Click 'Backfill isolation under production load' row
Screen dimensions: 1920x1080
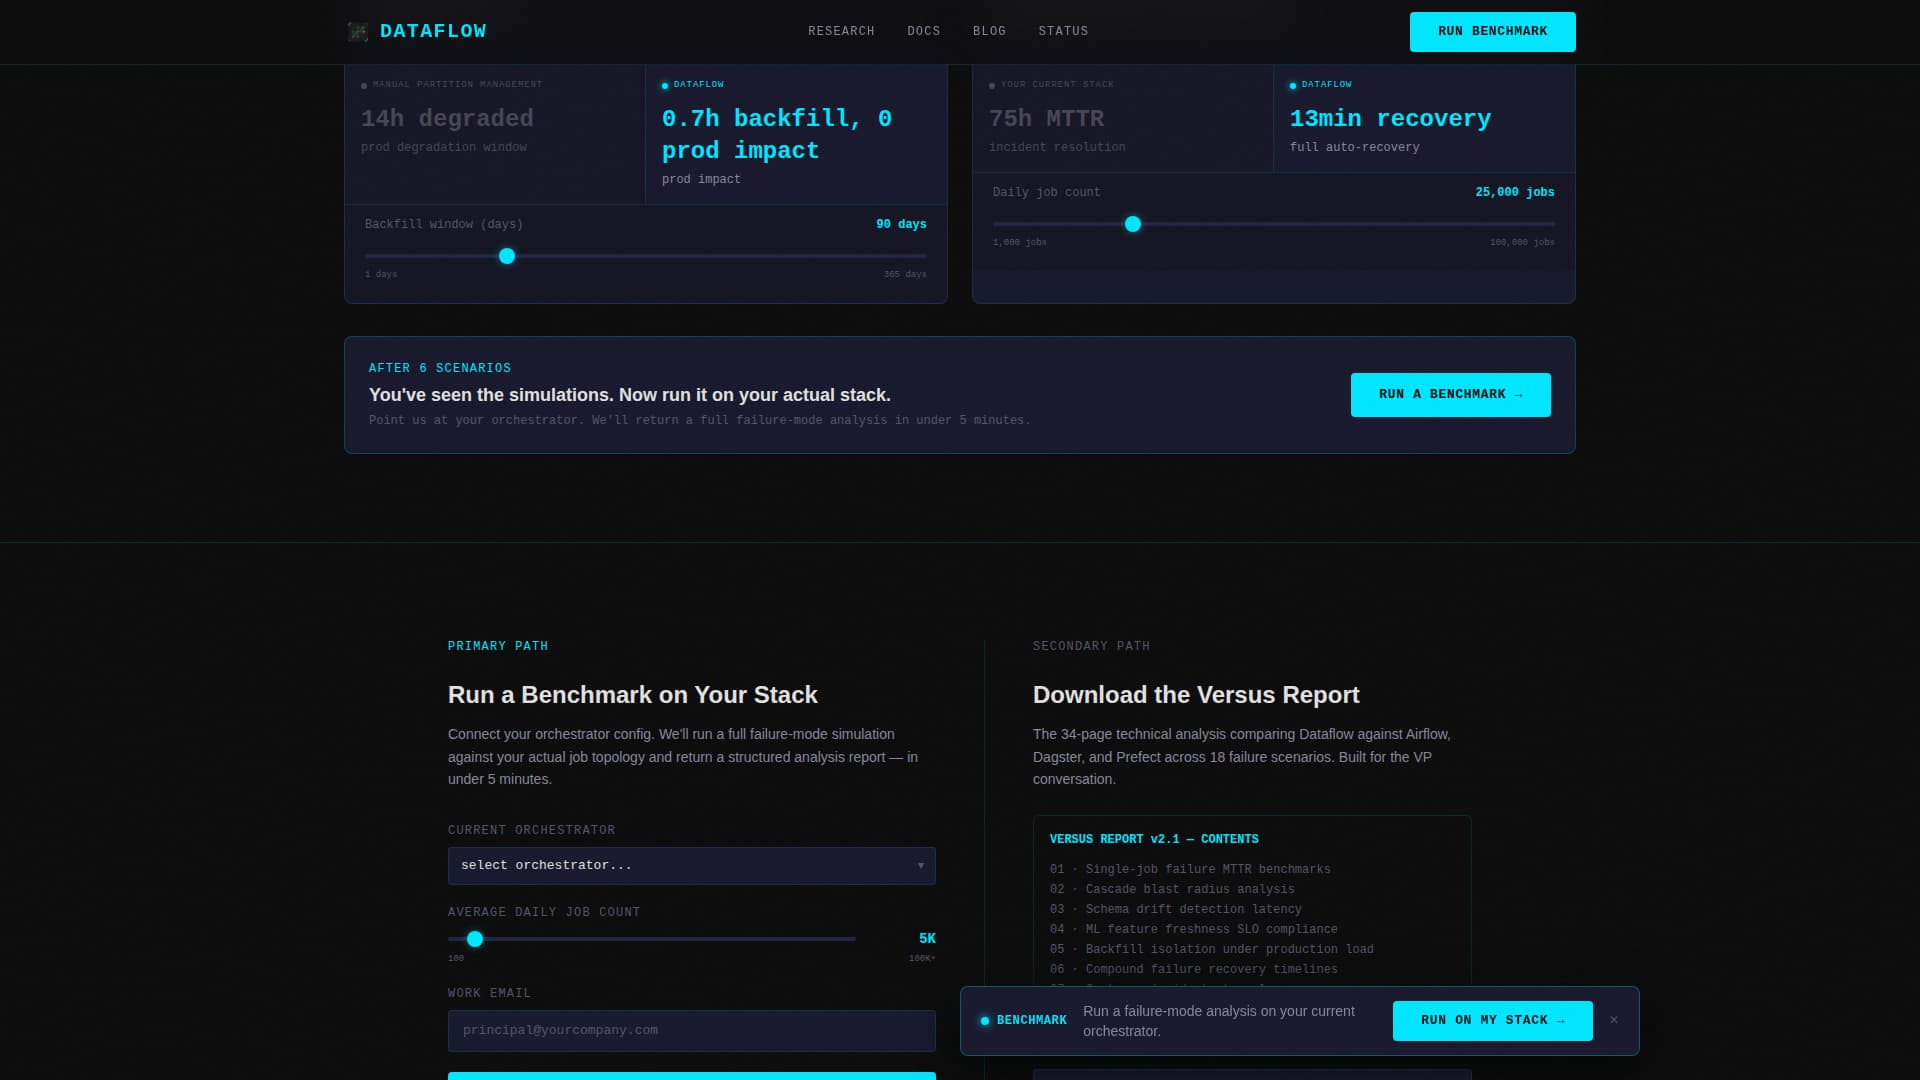pos(1212,950)
